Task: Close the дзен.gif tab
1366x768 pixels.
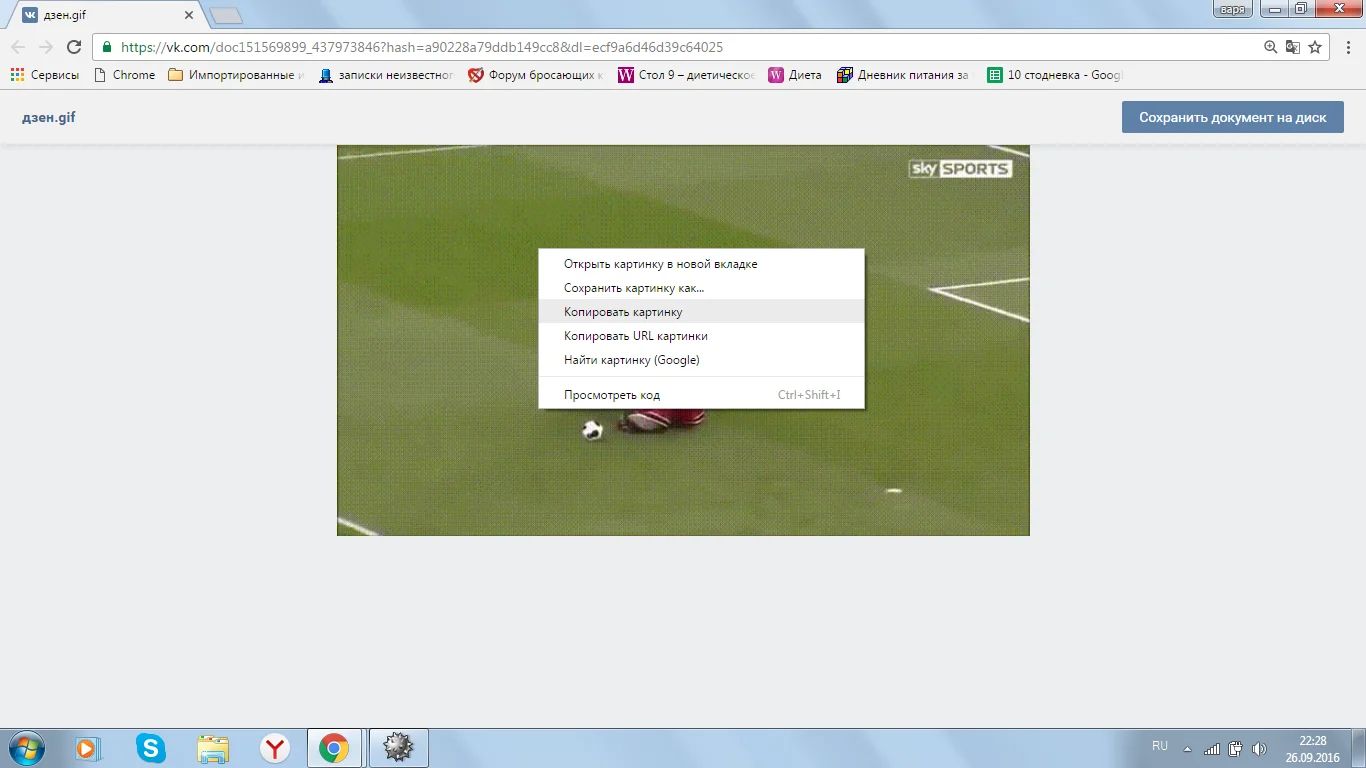Action: 189,15
